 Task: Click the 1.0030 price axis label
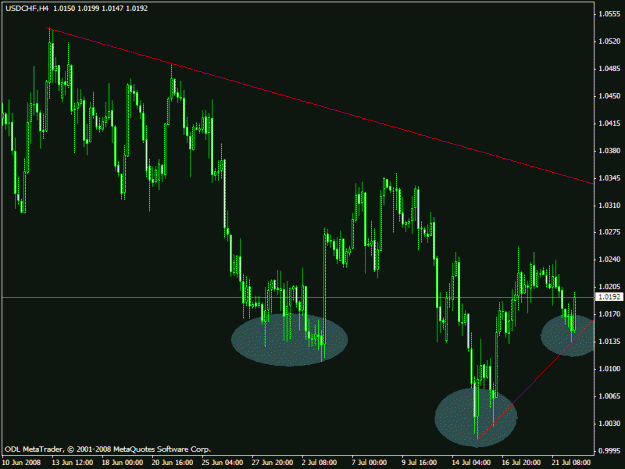coord(610,424)
